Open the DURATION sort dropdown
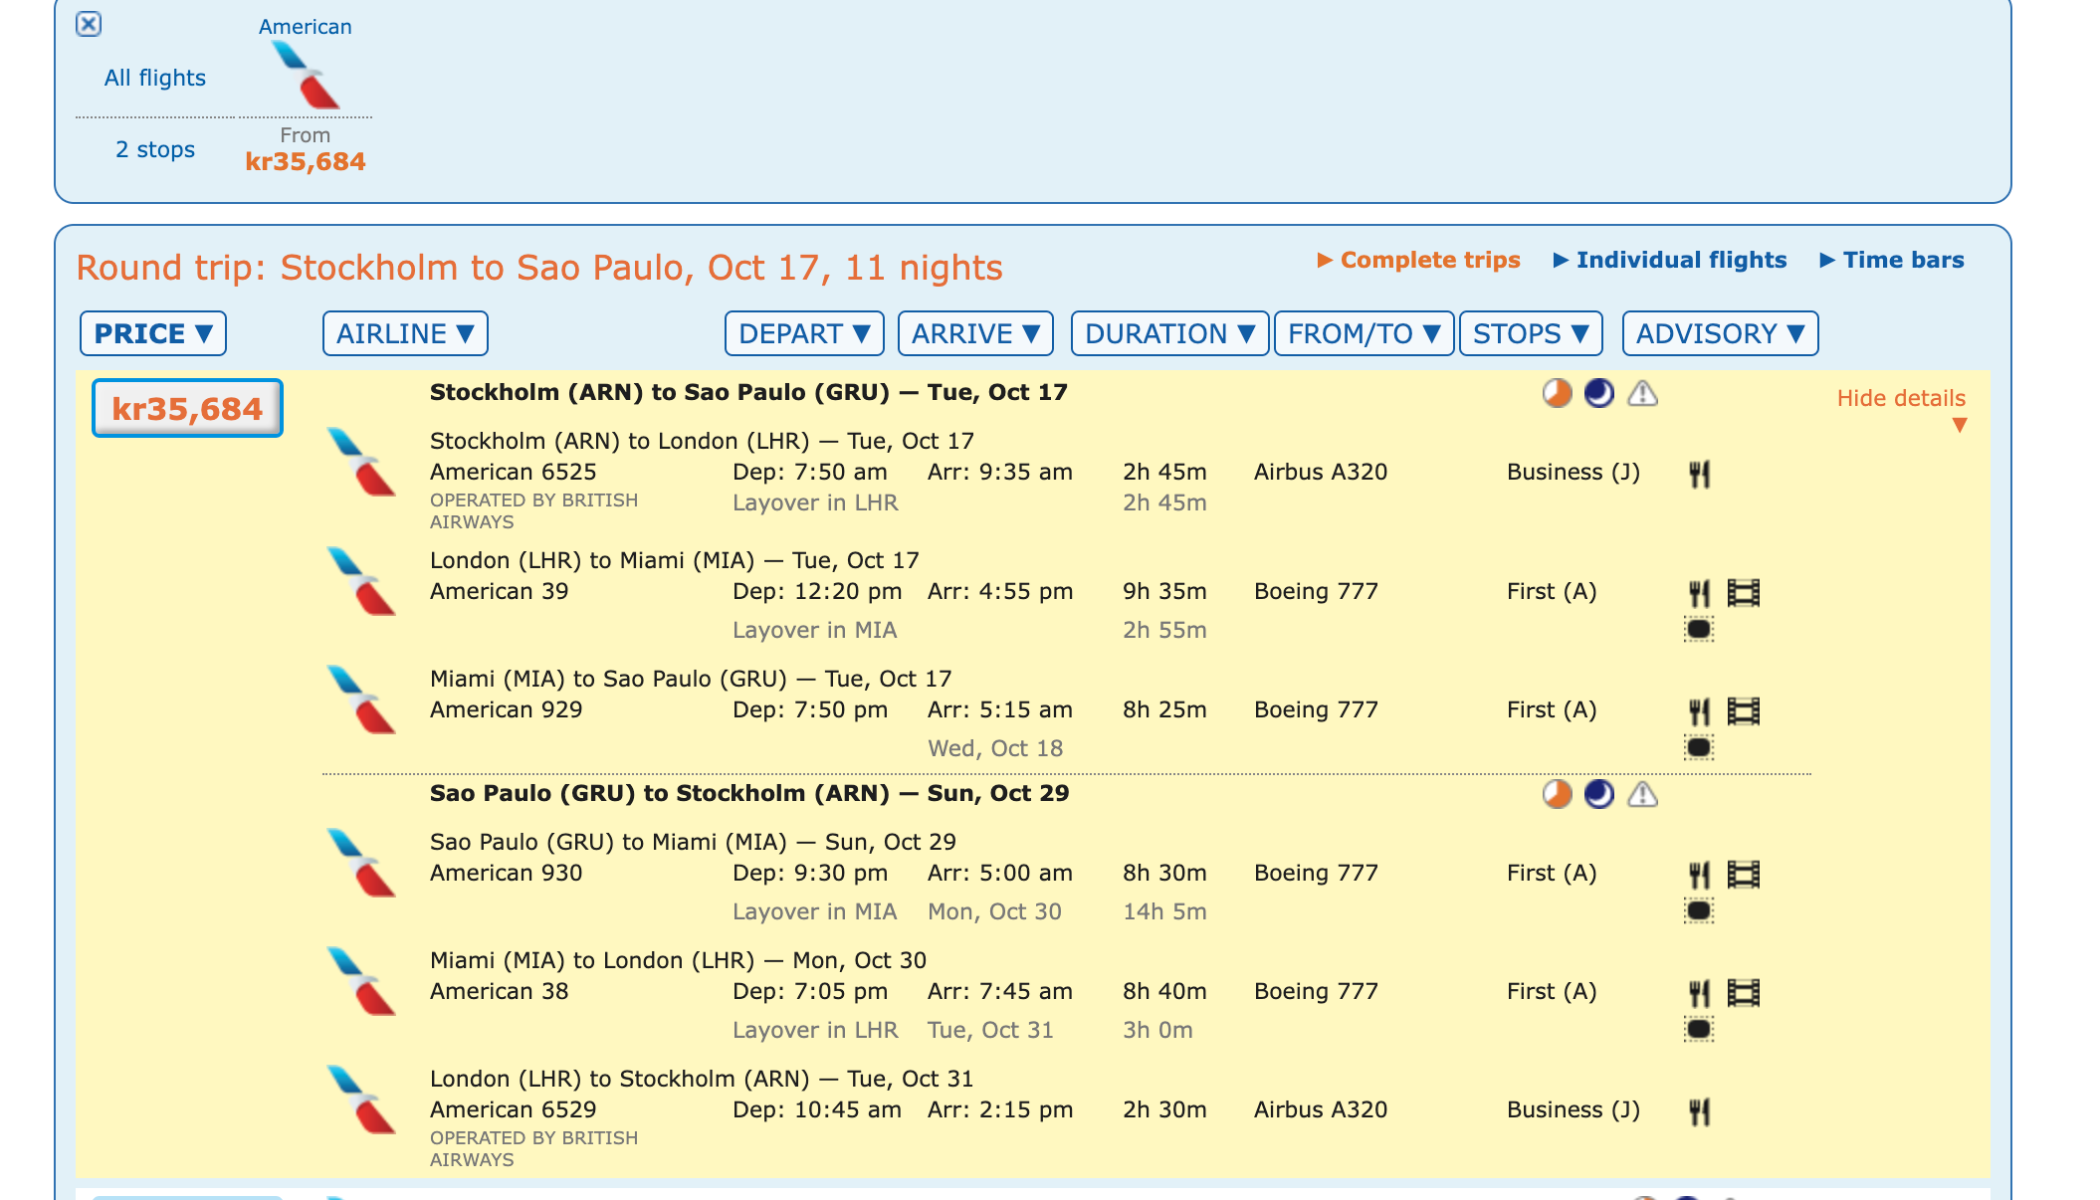This screenshot has width=2100, height=1200. point(1170,333)
